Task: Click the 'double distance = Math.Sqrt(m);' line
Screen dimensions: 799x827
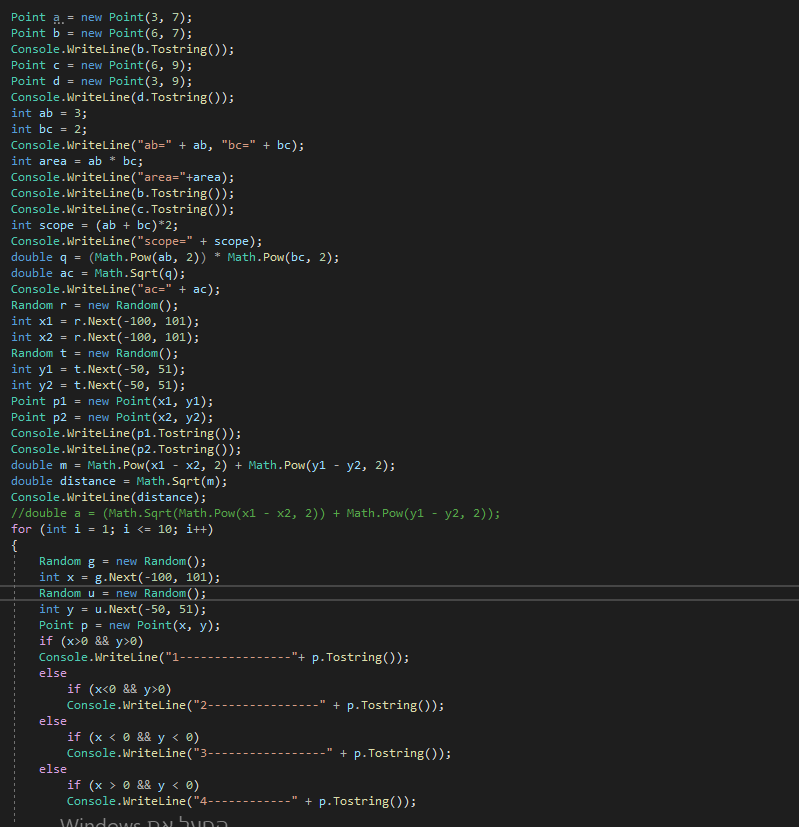Action: click(119, 482)
